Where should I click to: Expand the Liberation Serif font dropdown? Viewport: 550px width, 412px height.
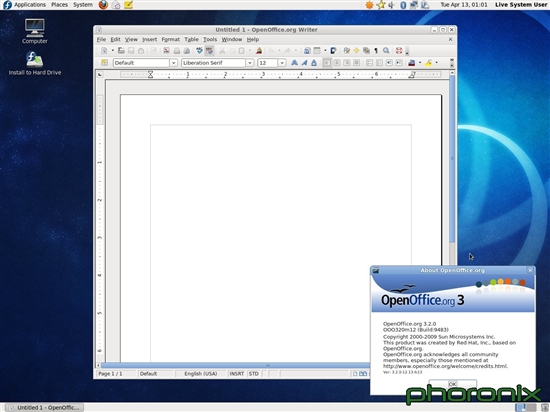click(249, 63)
